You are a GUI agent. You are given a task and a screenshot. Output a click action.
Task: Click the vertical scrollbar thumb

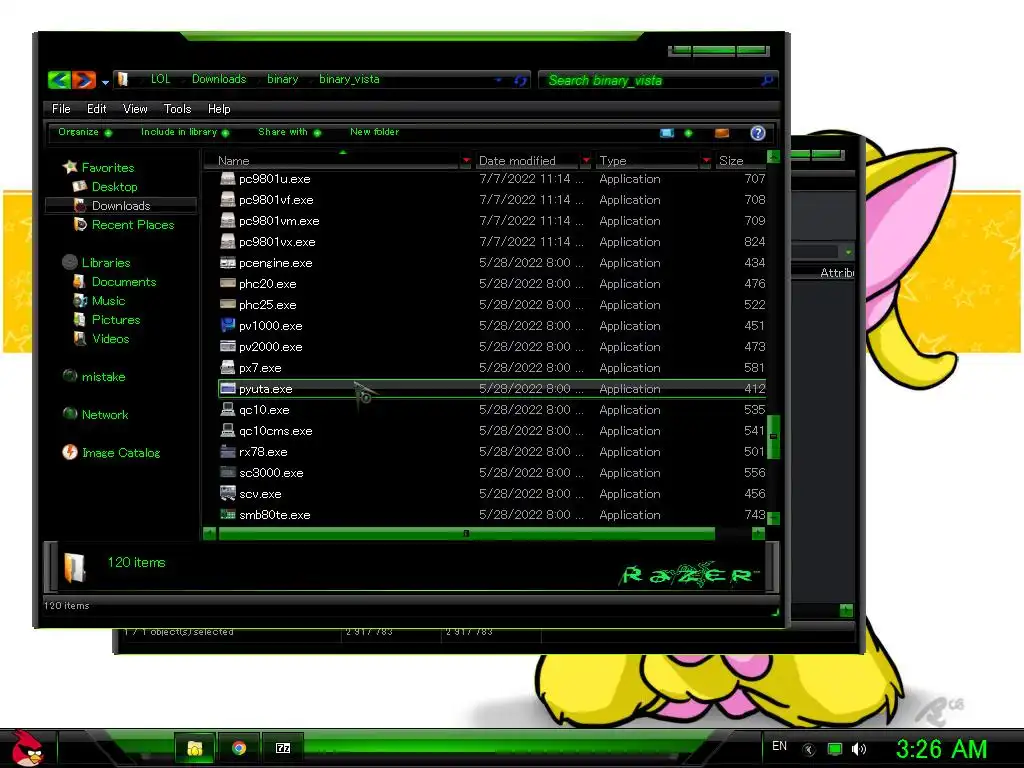point(773,436)
